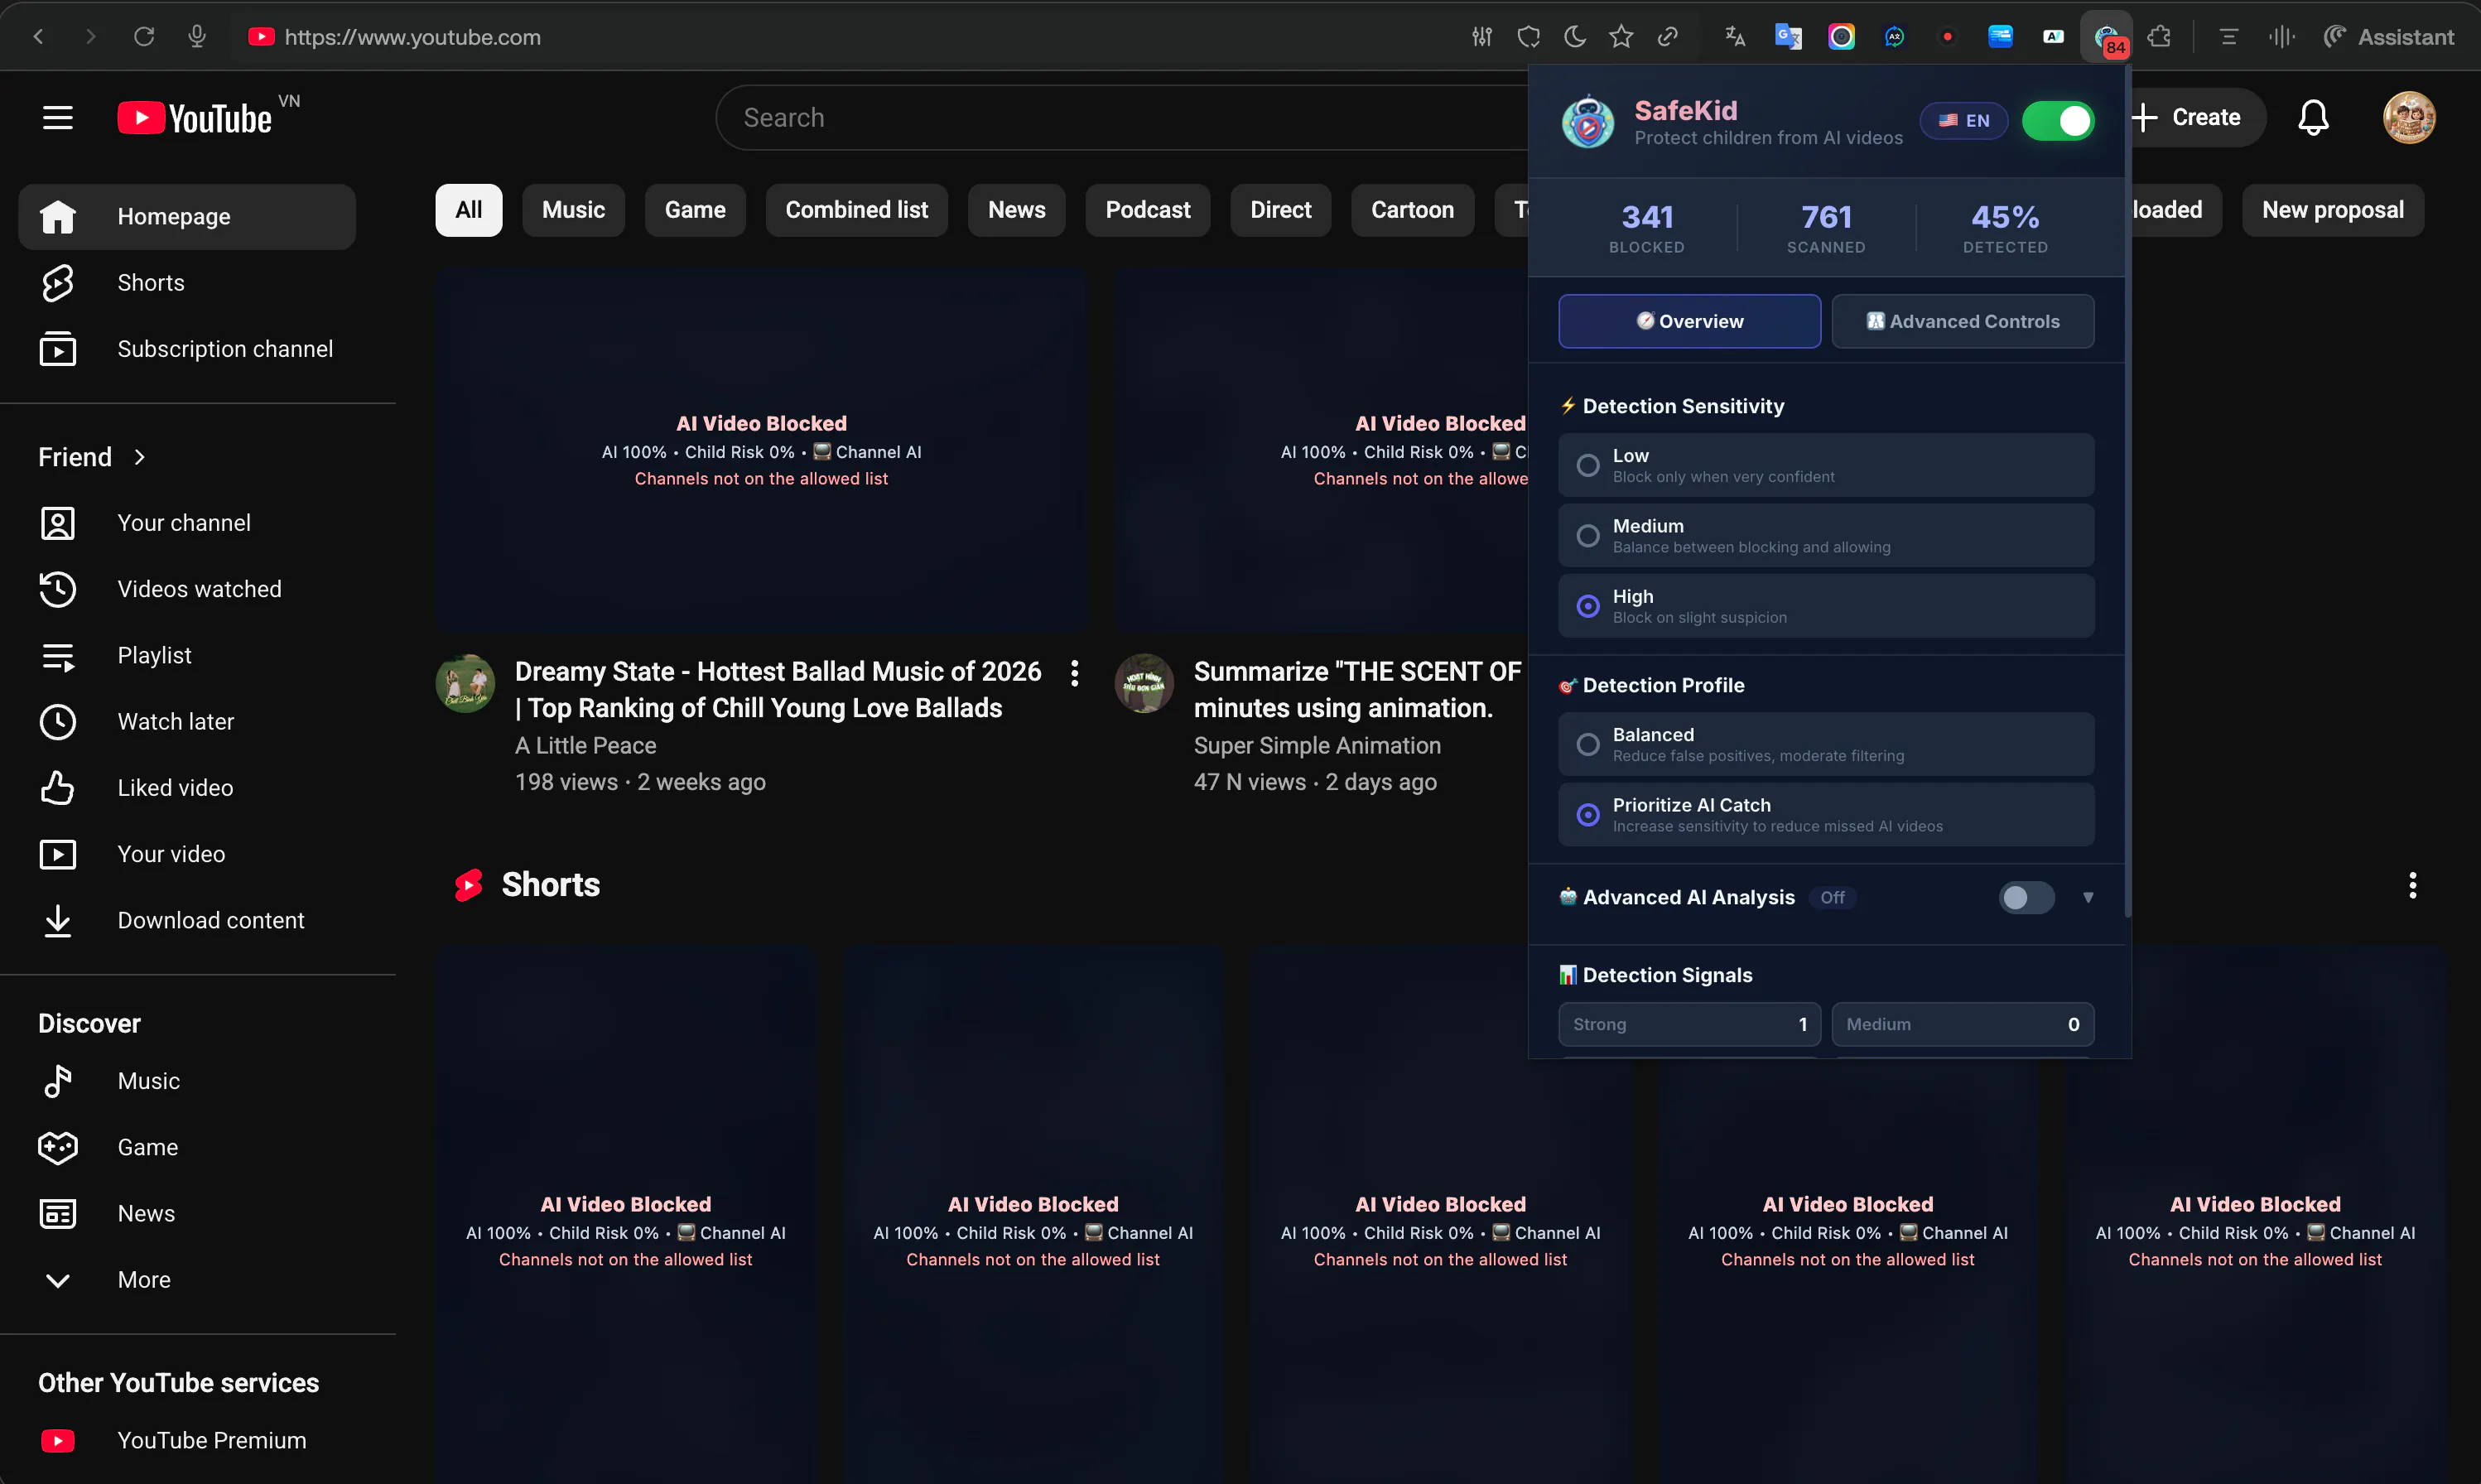Image resolution: width=2481 pixels, height=1484 pixels.
Task: Click the Medium detection signal box
Action: click(x=1962, y=1024)
